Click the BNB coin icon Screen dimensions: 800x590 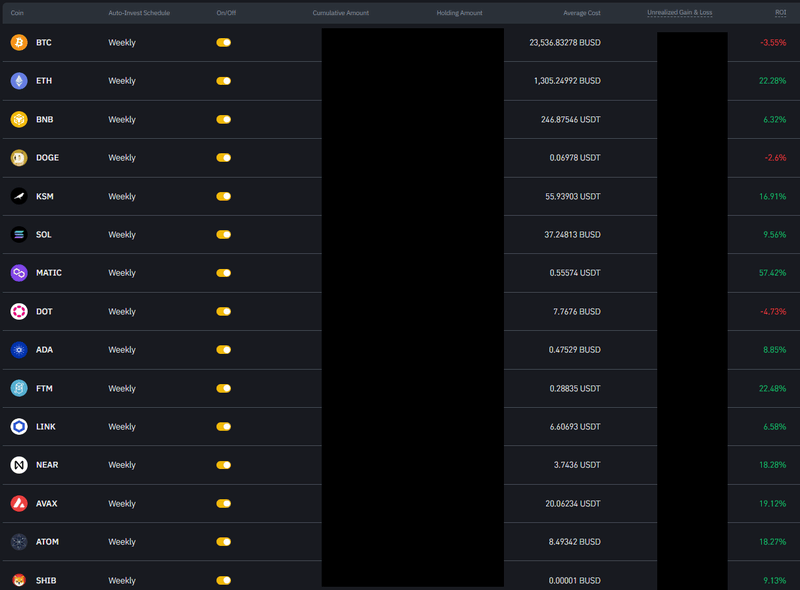pyautogui.click(x=19, y=119)
